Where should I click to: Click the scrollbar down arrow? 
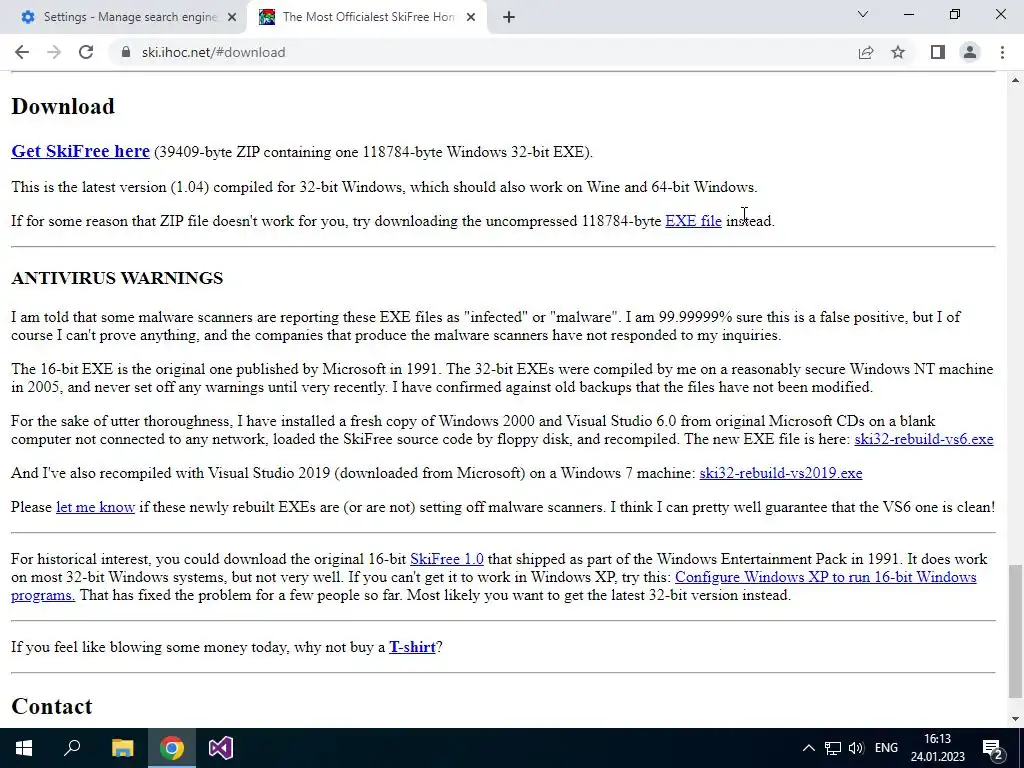pos(1015,719)
